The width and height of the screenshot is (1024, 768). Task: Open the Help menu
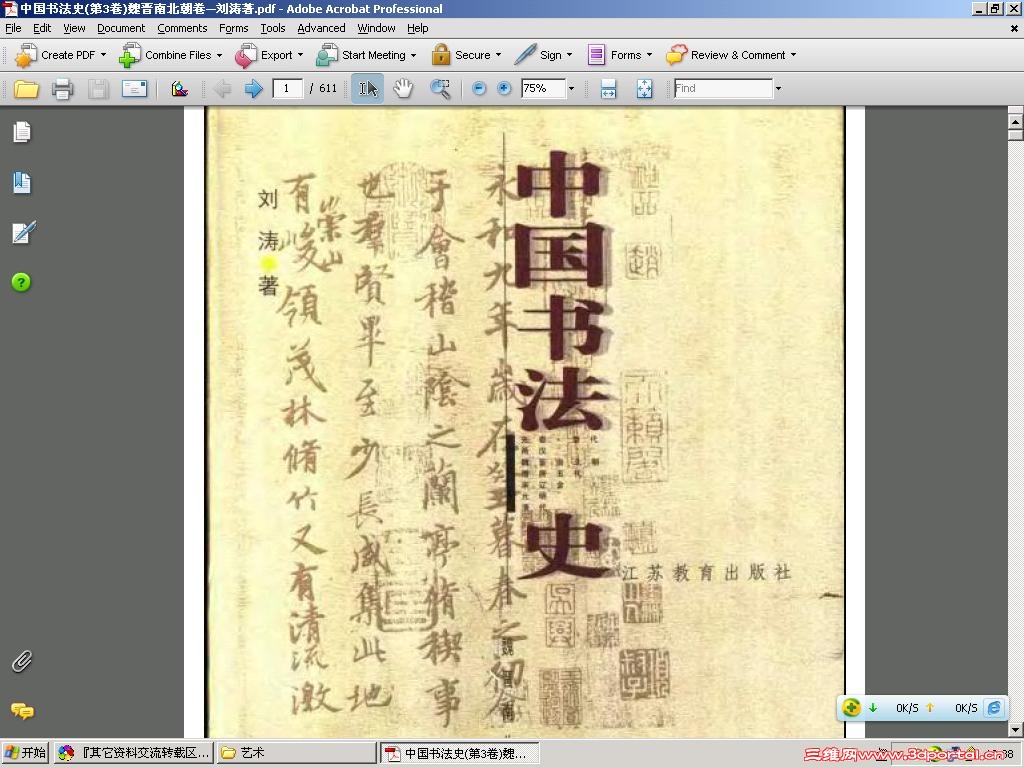[x=417, y=28]
